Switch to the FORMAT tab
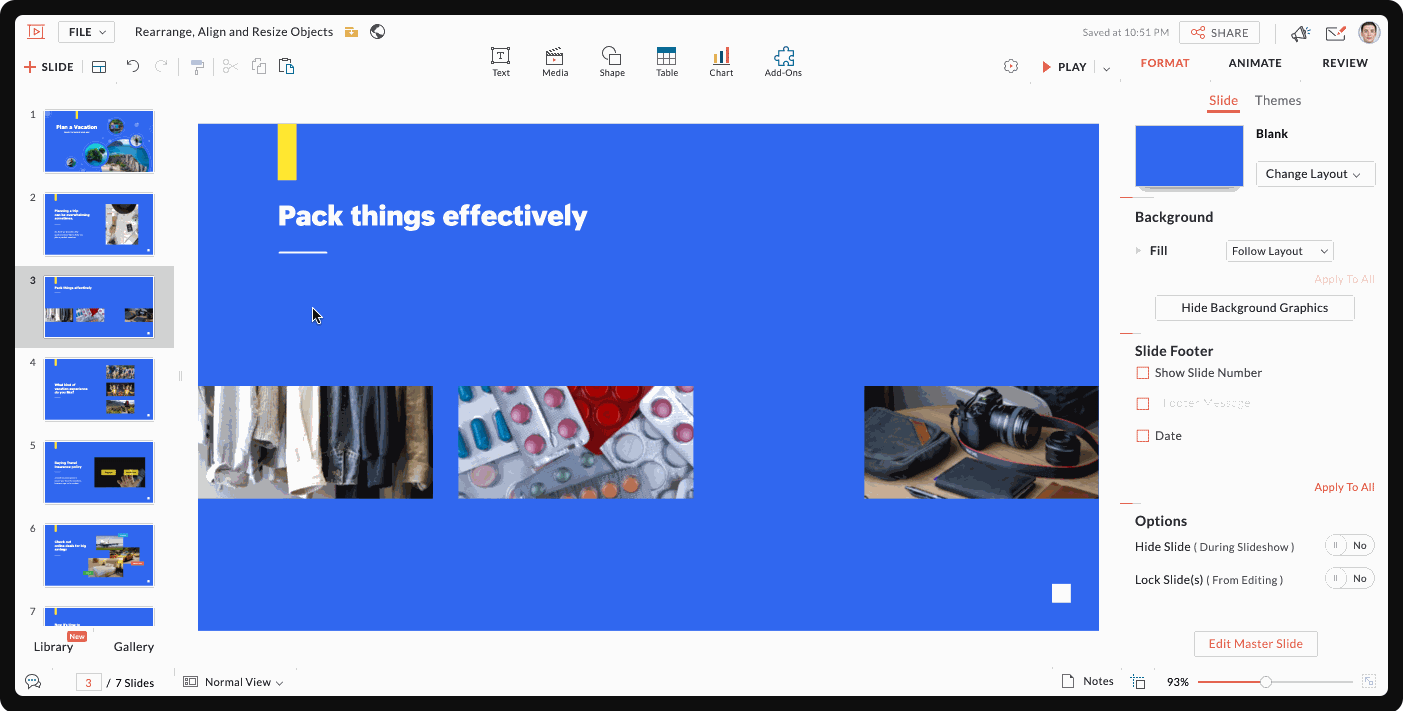This screenshot has height=711, width=1403. click(1165, 63)
